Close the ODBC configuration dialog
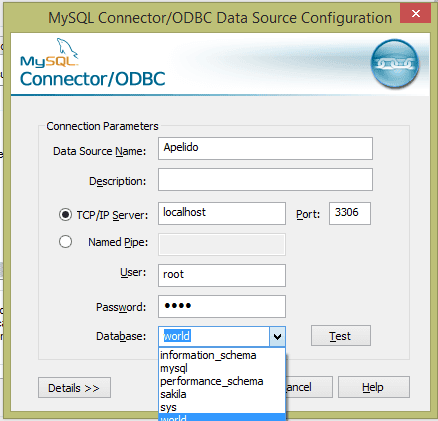The image size is (438, 421). tap(416, 14)
